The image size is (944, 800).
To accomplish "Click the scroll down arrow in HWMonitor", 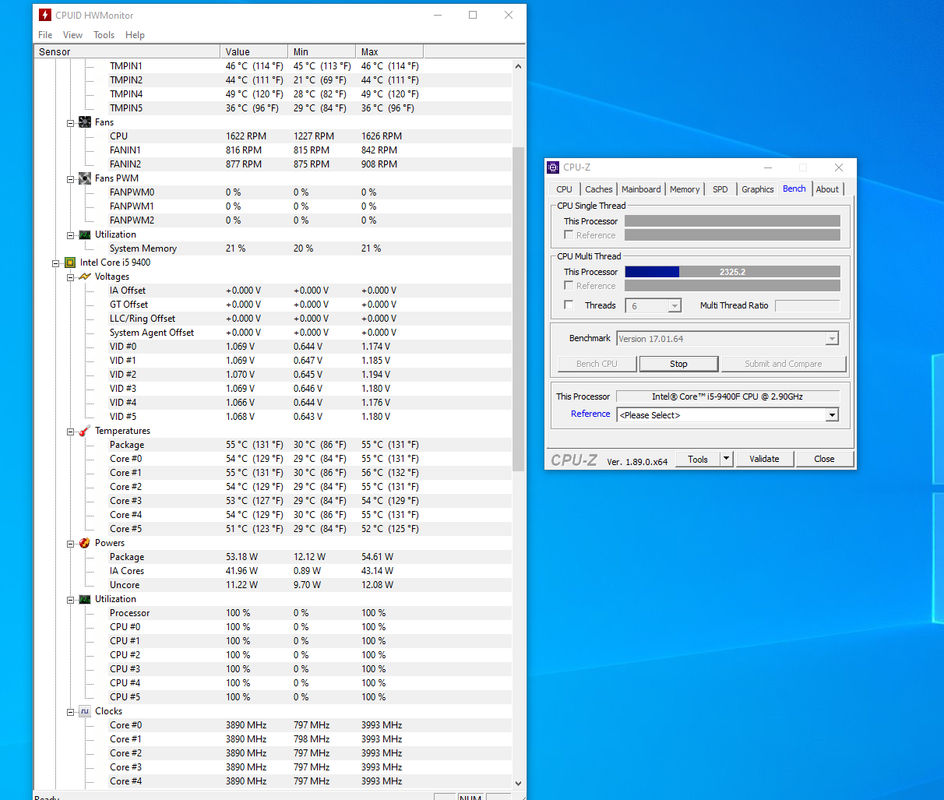I will [x=518, y=783].
